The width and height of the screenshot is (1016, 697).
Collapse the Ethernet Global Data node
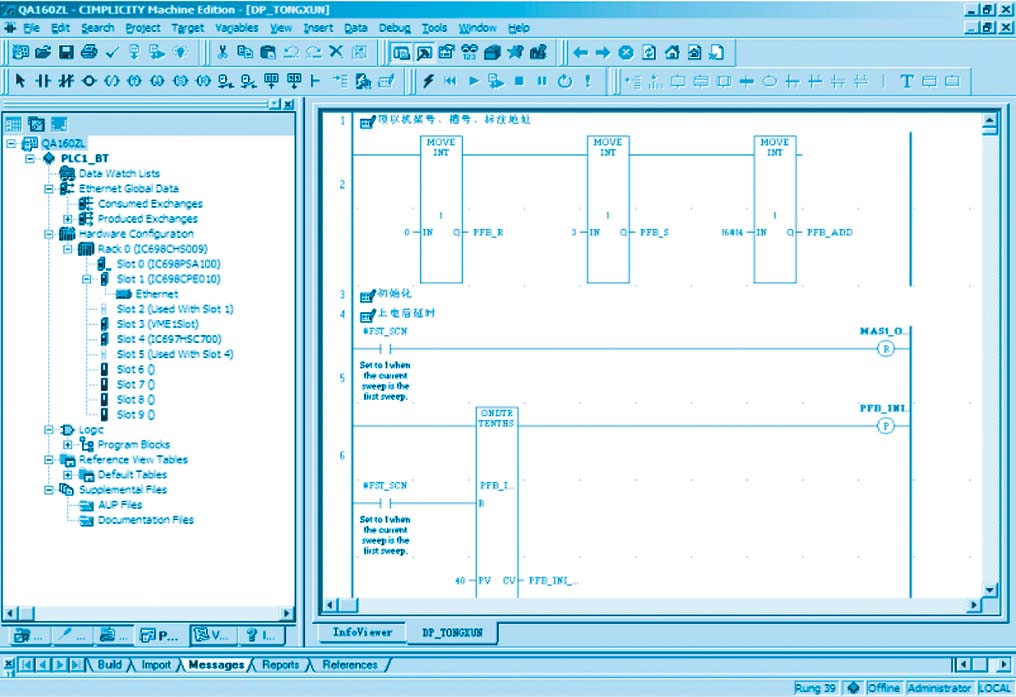click(x=49, y=189)
